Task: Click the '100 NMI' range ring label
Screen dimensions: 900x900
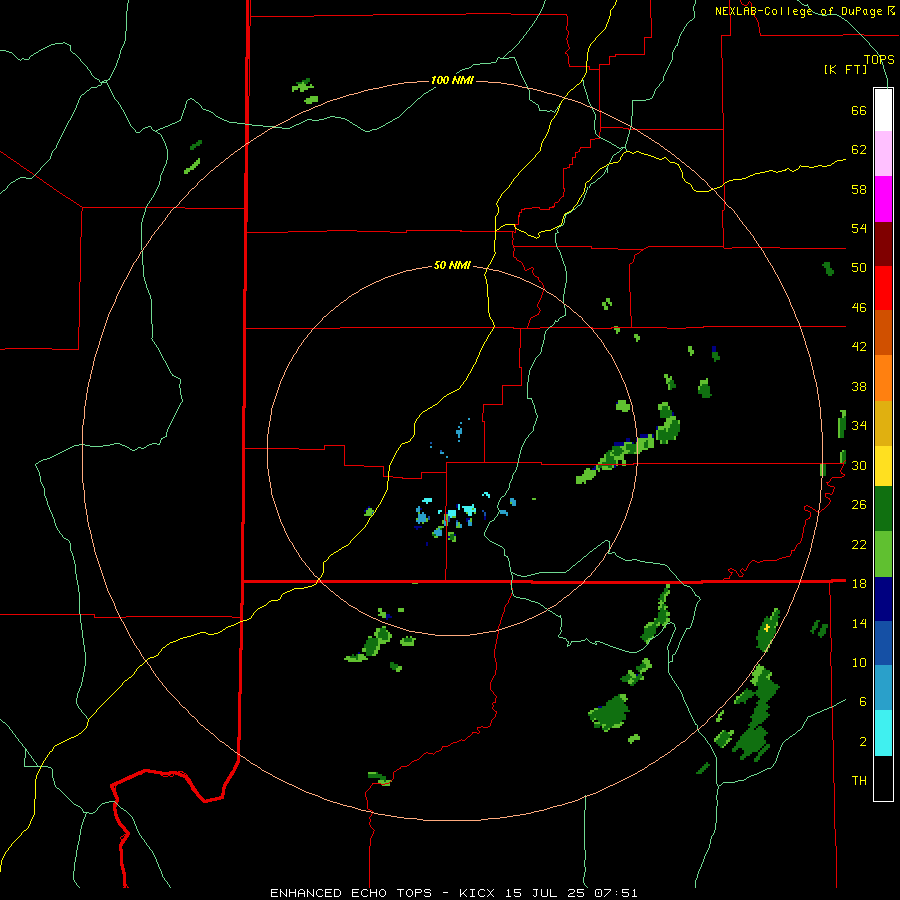Action: coord(452,80)
